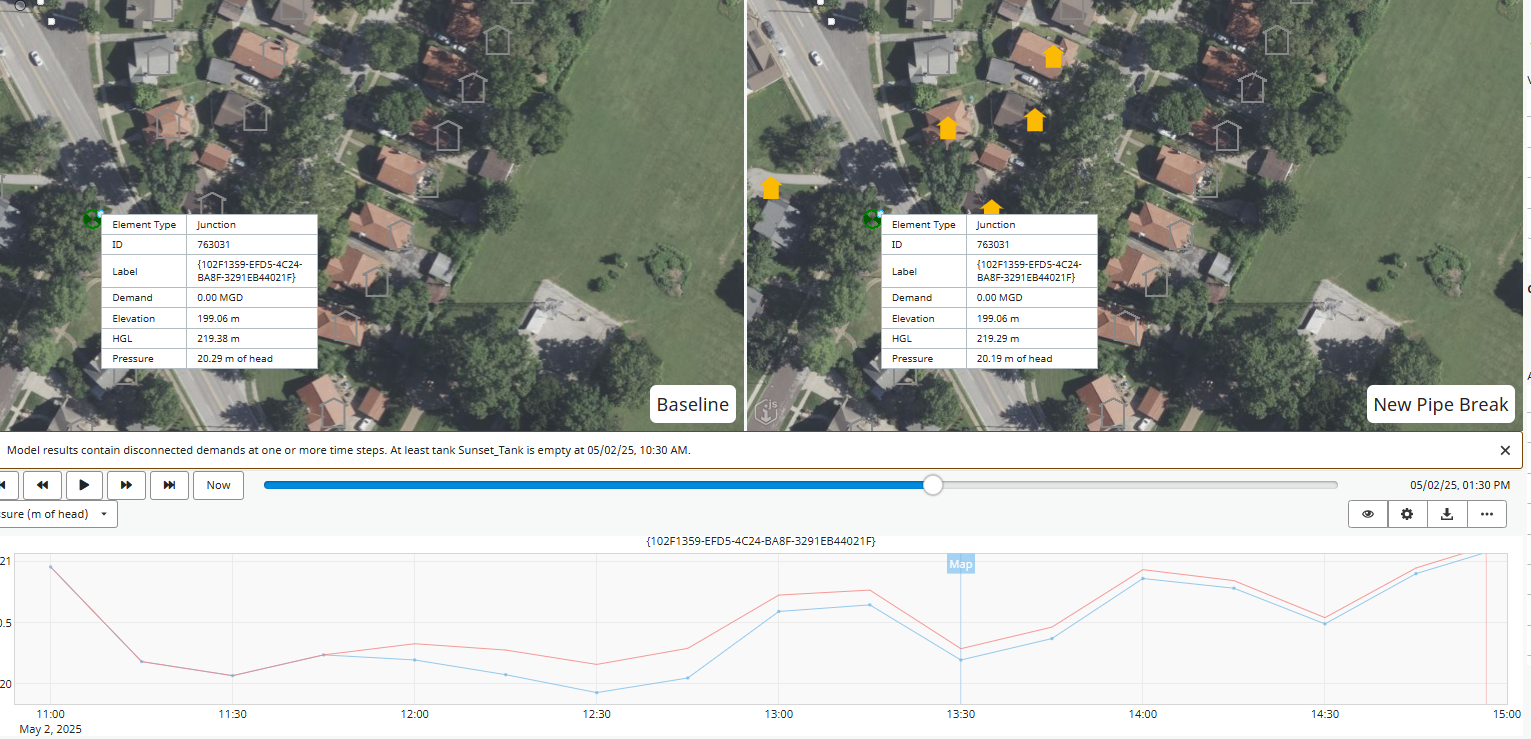Image resolution: width=1531 pixels, height=739 pixels.
Task: Click the topmost orange affected-customer house icon
Action: click(1052, 56)
